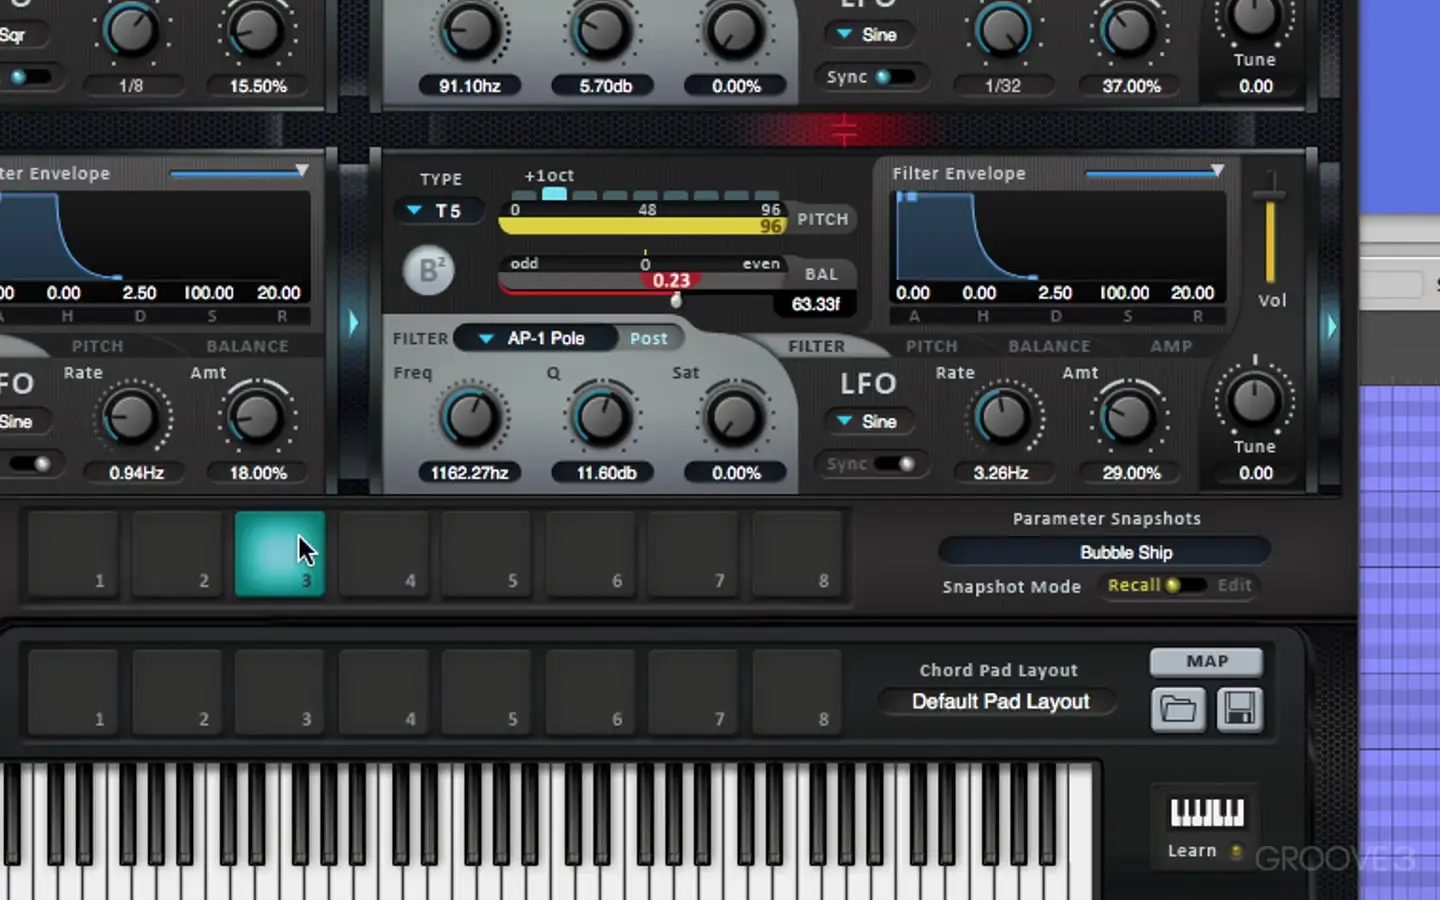
Task: Click the red BAL slider showing 0.23
Action: (671, 281)
